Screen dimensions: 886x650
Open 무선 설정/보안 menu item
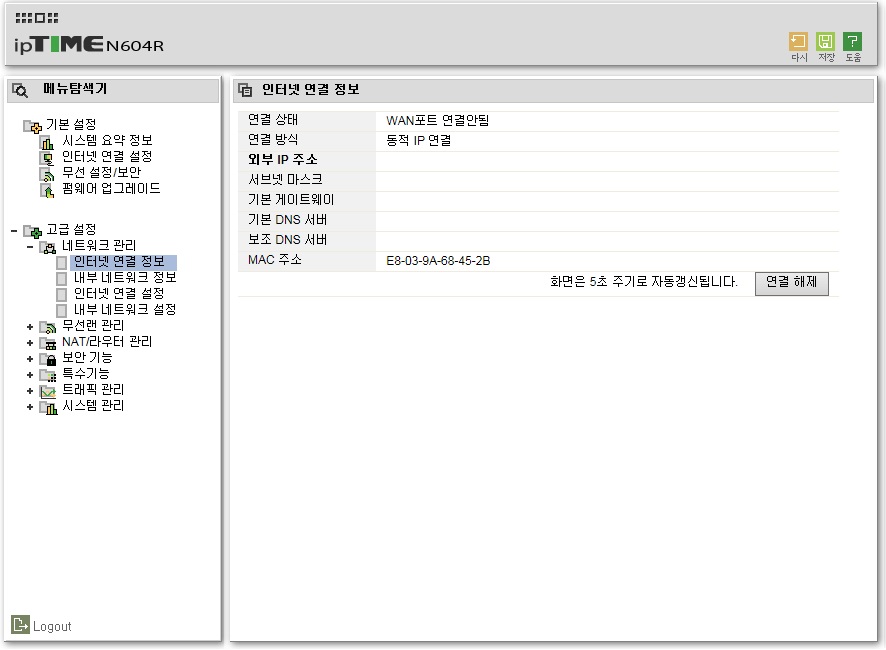click(102, 172)
